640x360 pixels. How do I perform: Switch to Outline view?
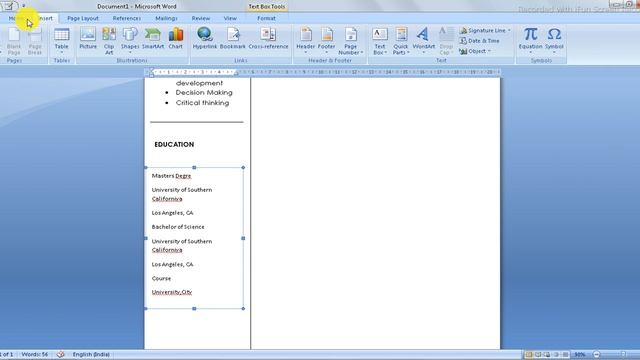(x=556, y=355)
